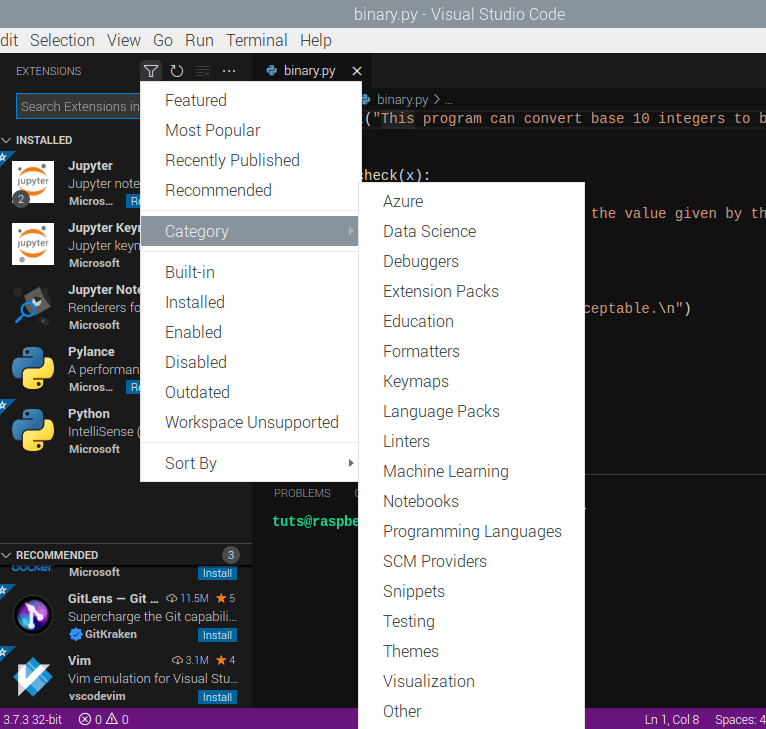Viewport: 766px width, 729px height.
Task: Select the Education category
Action: pyautogui.click(x=471, y=321)
